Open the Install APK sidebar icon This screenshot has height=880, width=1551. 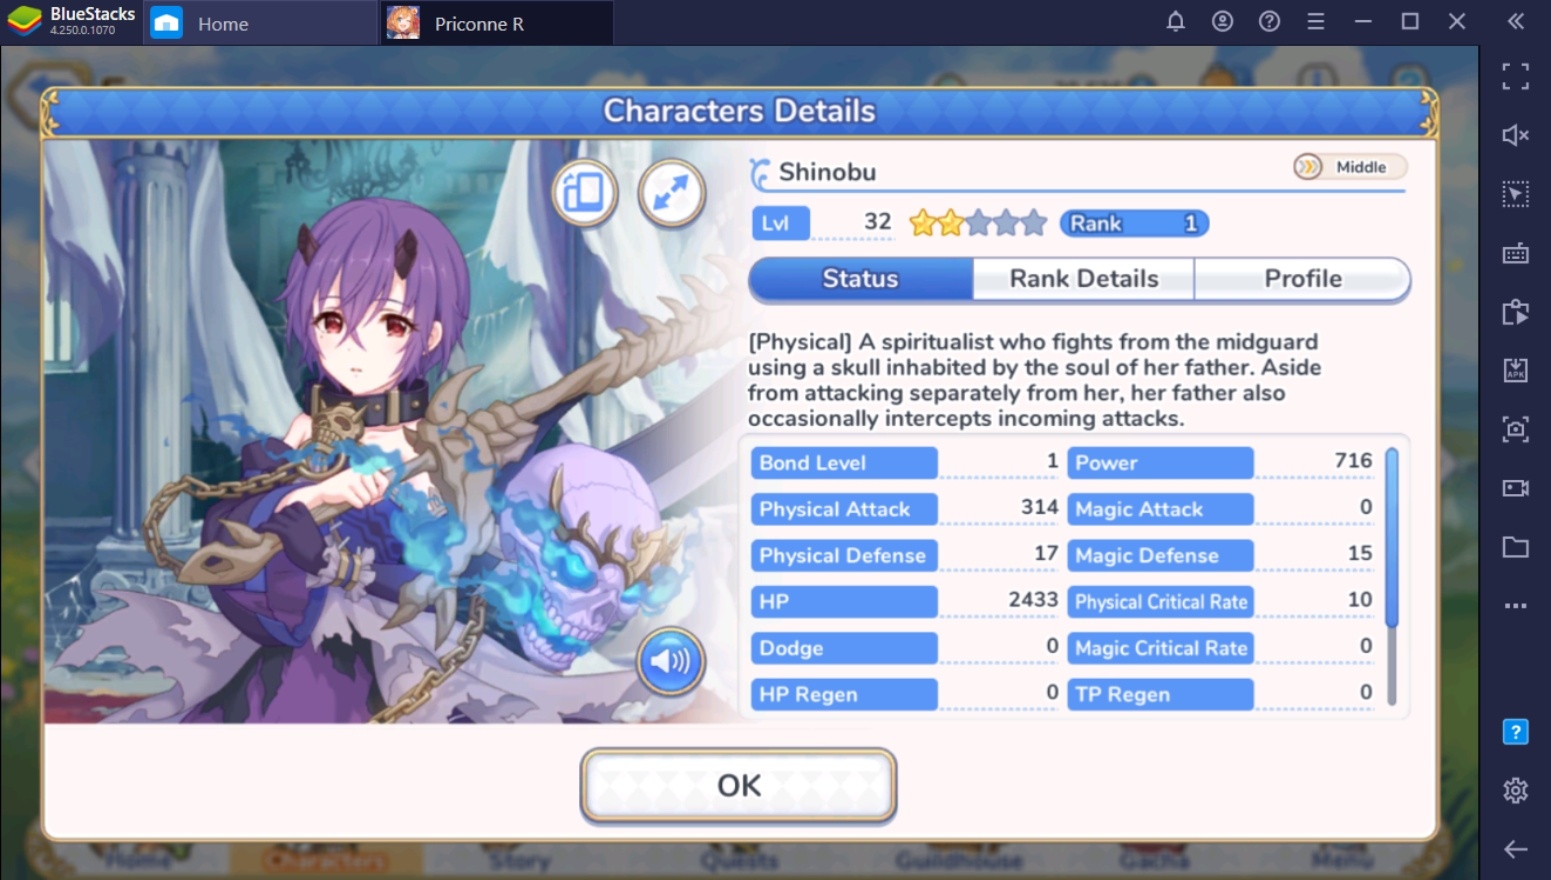[1515, 371]
